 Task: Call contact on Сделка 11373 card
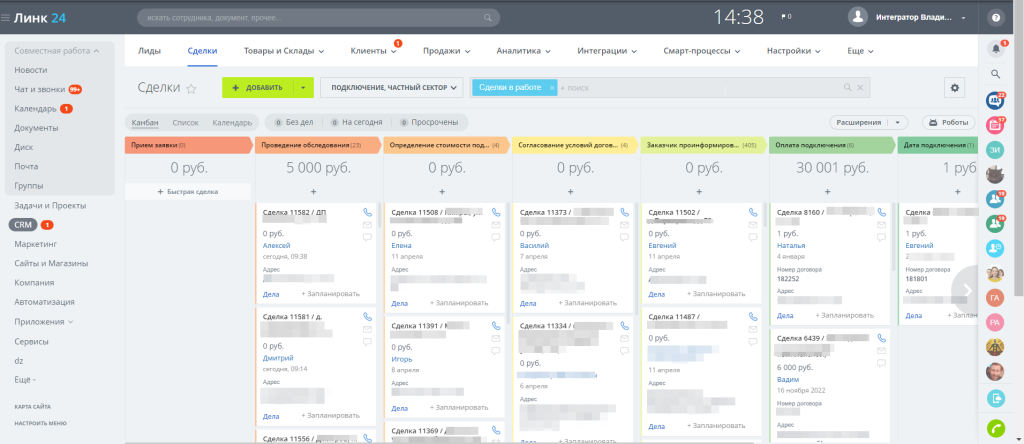(624, 212)
